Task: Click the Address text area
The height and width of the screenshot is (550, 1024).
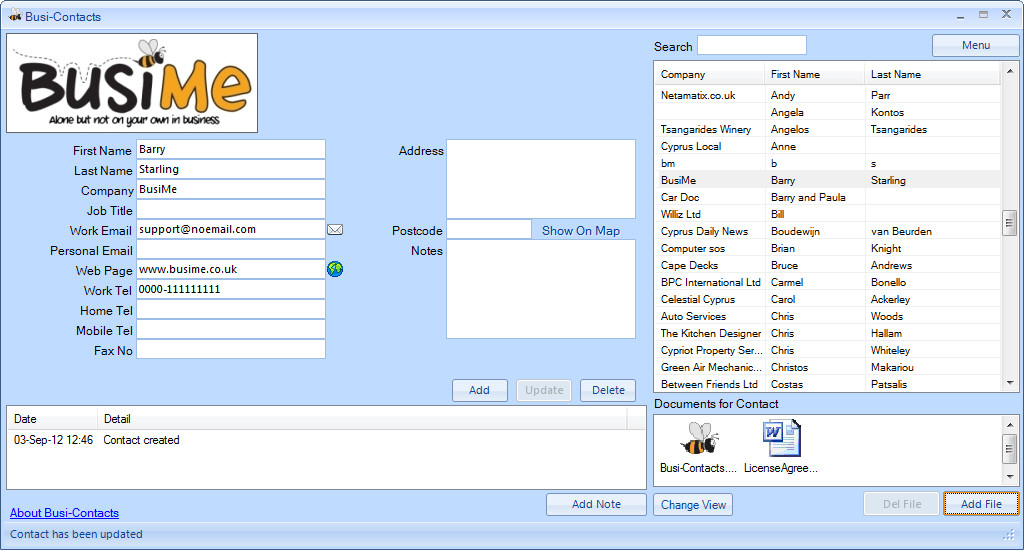Action: [541, 179]
